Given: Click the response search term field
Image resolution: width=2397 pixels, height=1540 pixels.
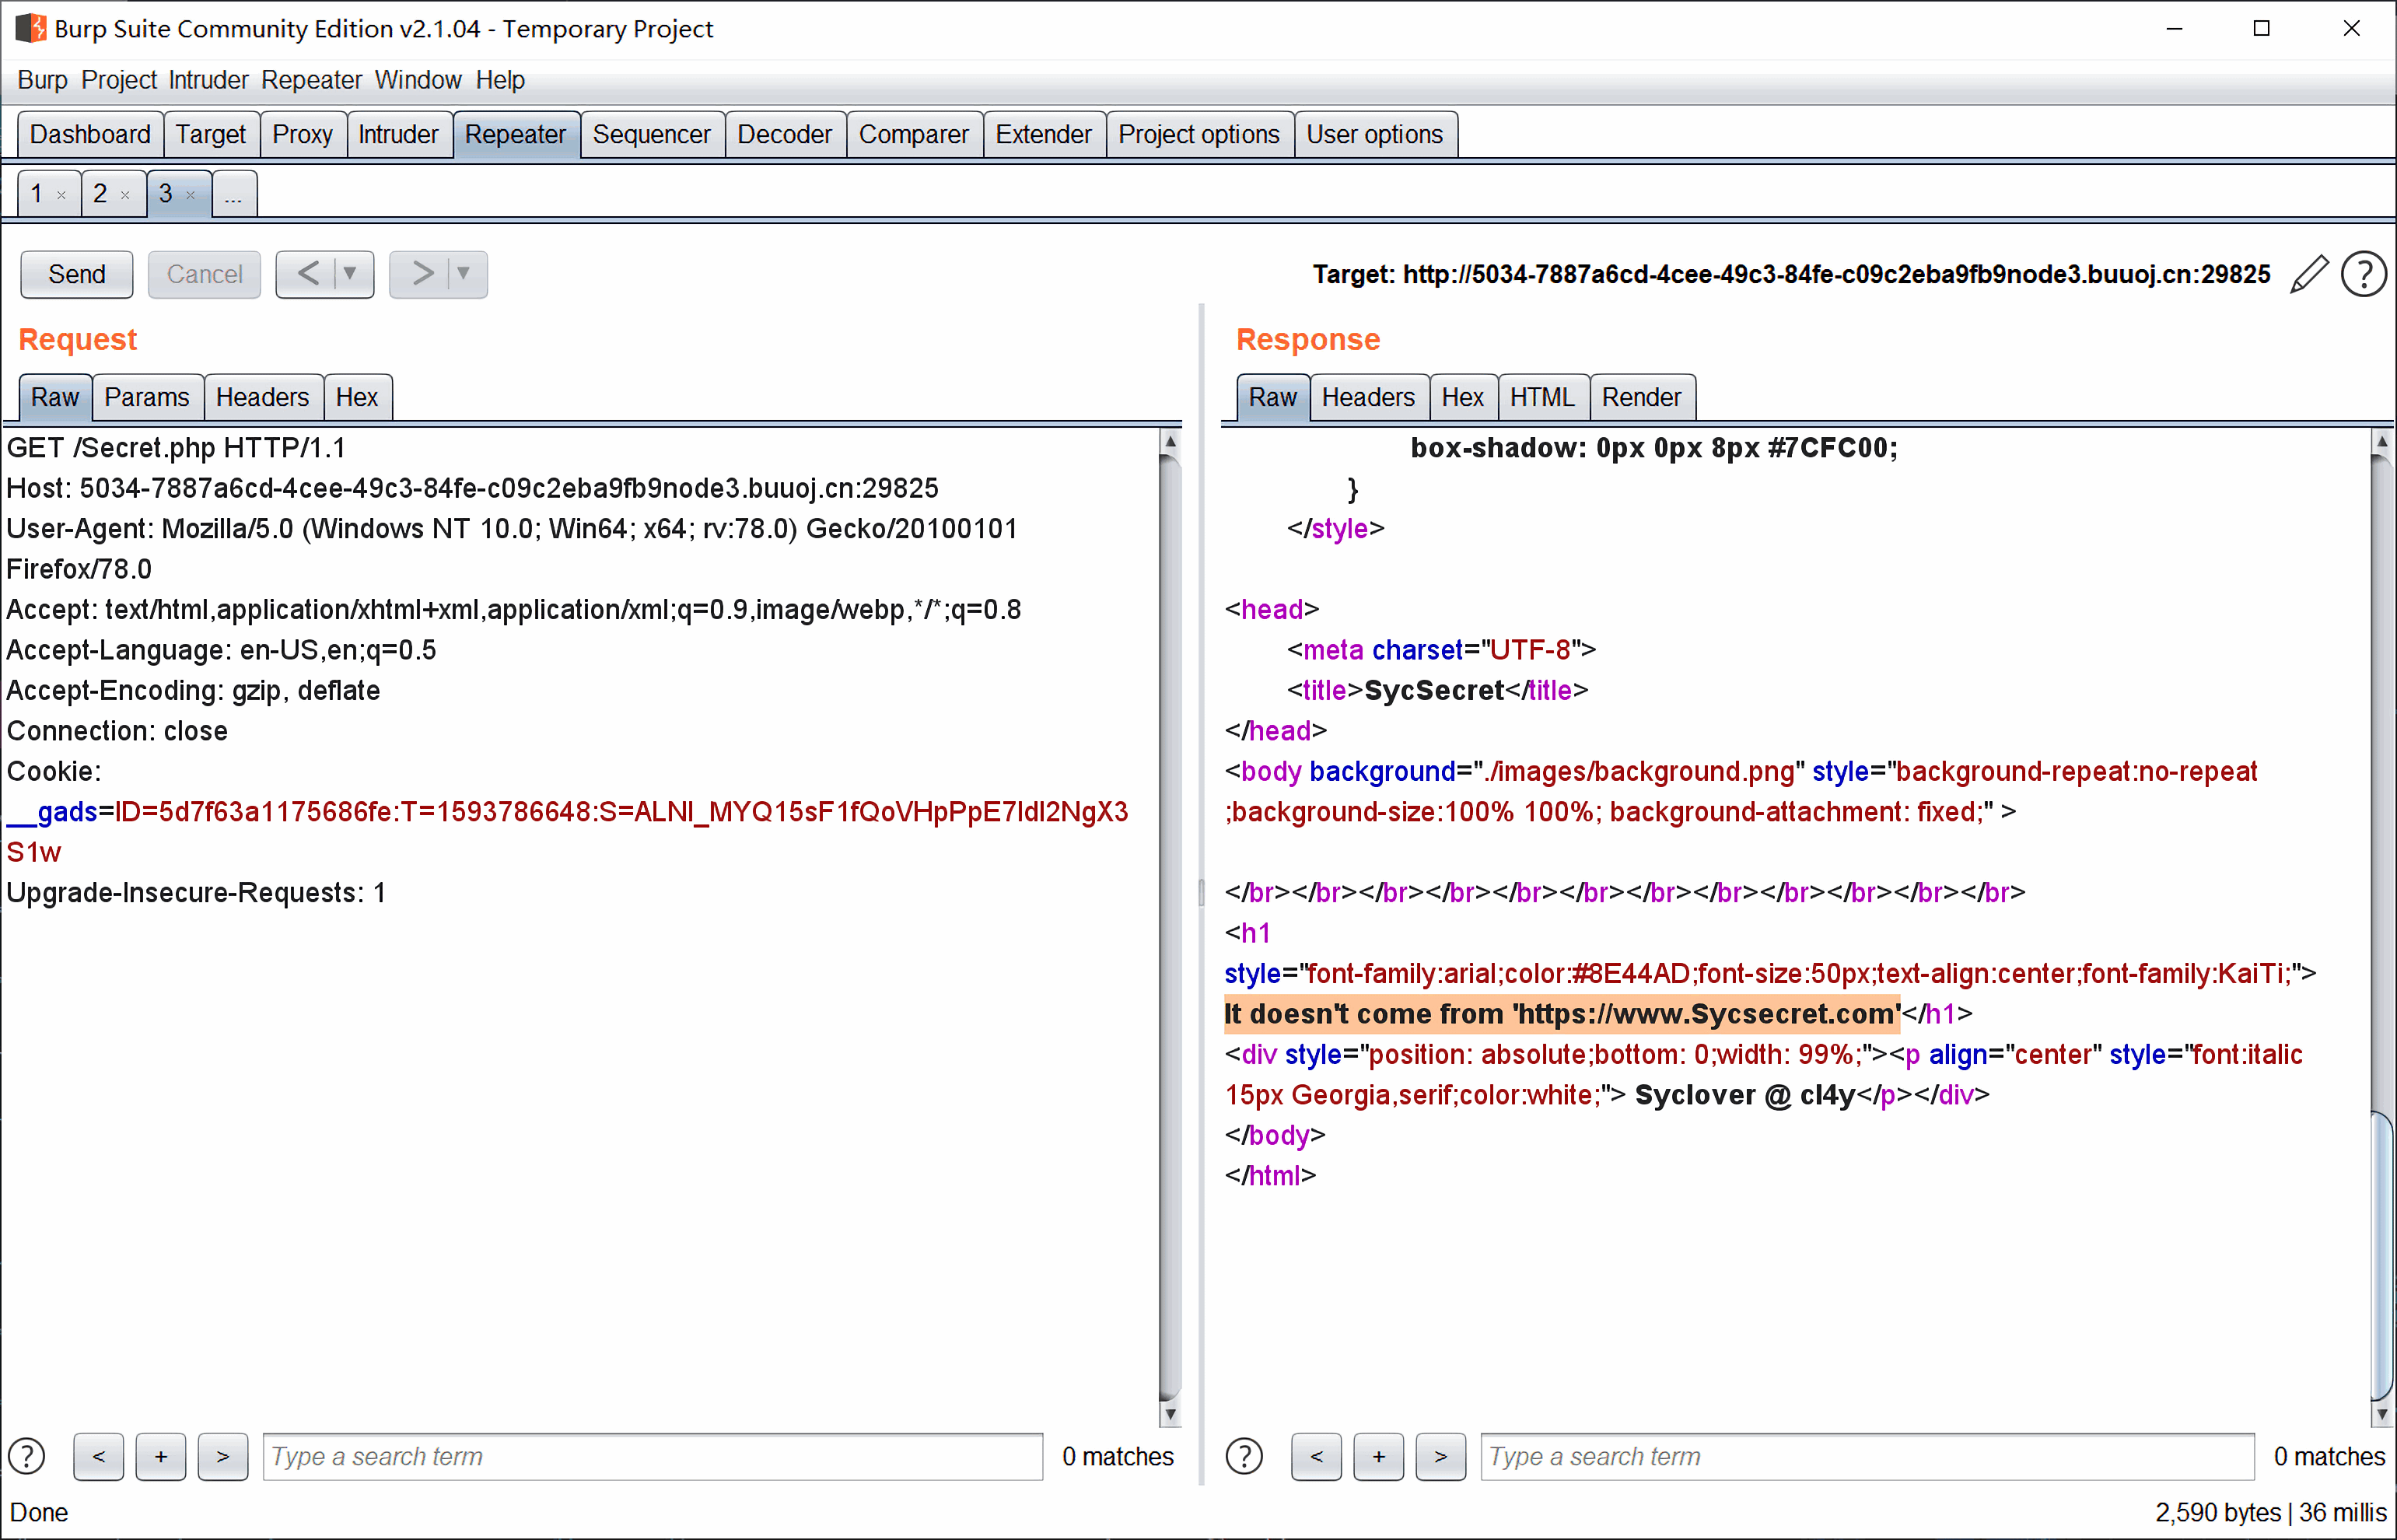Looking at the screenshot, I should [x=1867, y=1456].
